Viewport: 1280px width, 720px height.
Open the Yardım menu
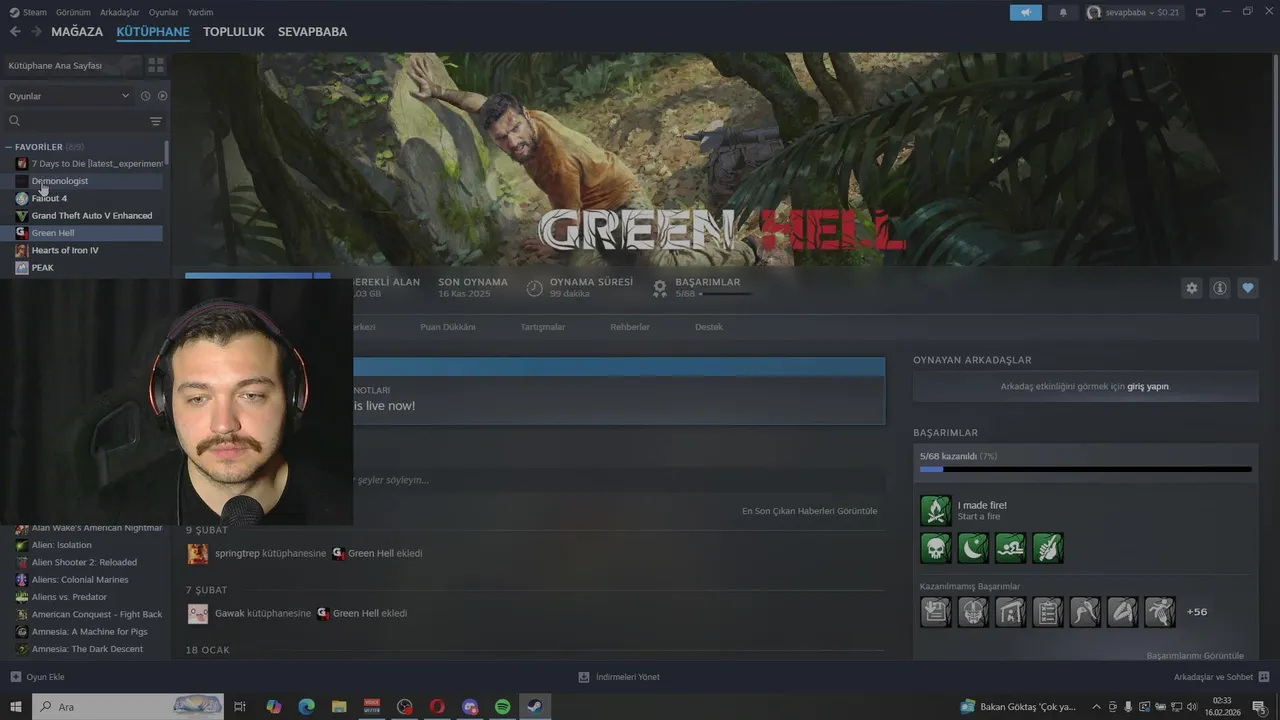[200, 12]
